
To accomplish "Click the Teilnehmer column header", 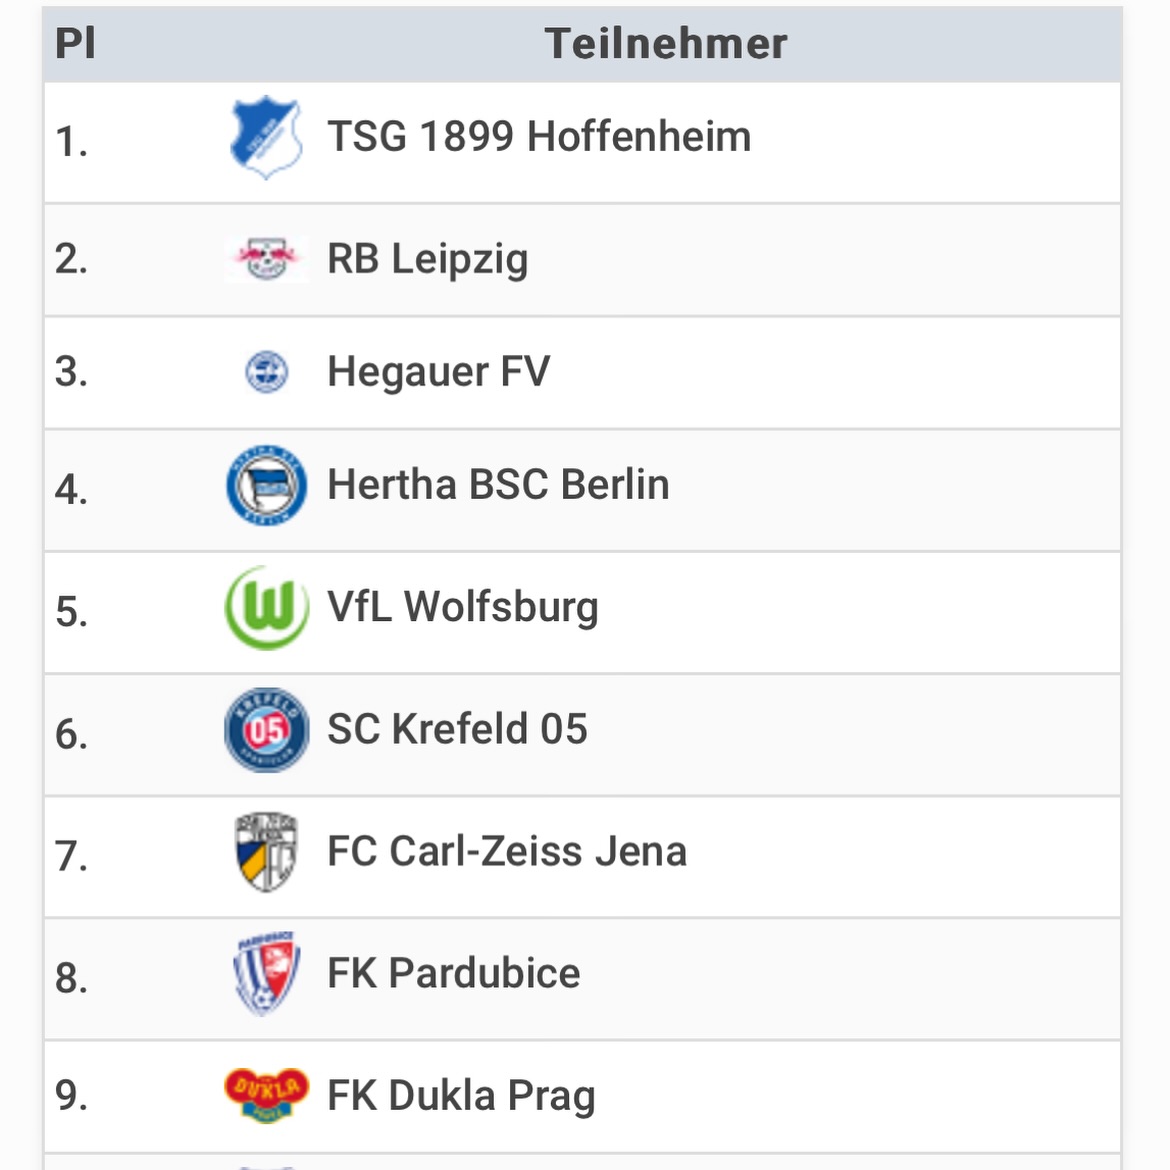I will (x=666, y=44).
